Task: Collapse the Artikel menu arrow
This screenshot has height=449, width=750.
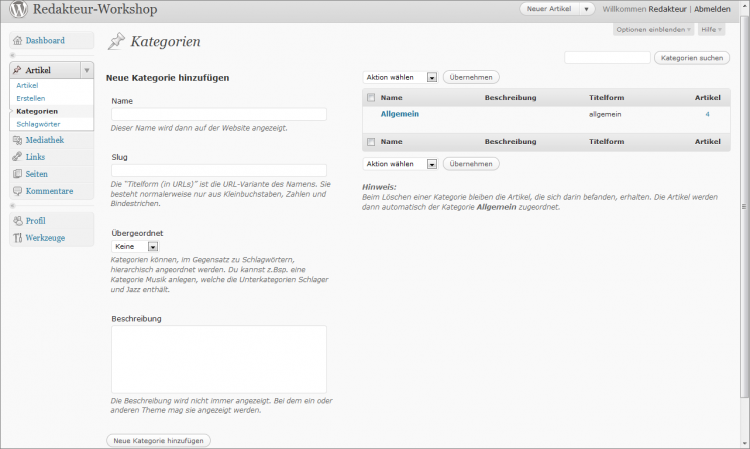Action: click(x=87, y=71)
